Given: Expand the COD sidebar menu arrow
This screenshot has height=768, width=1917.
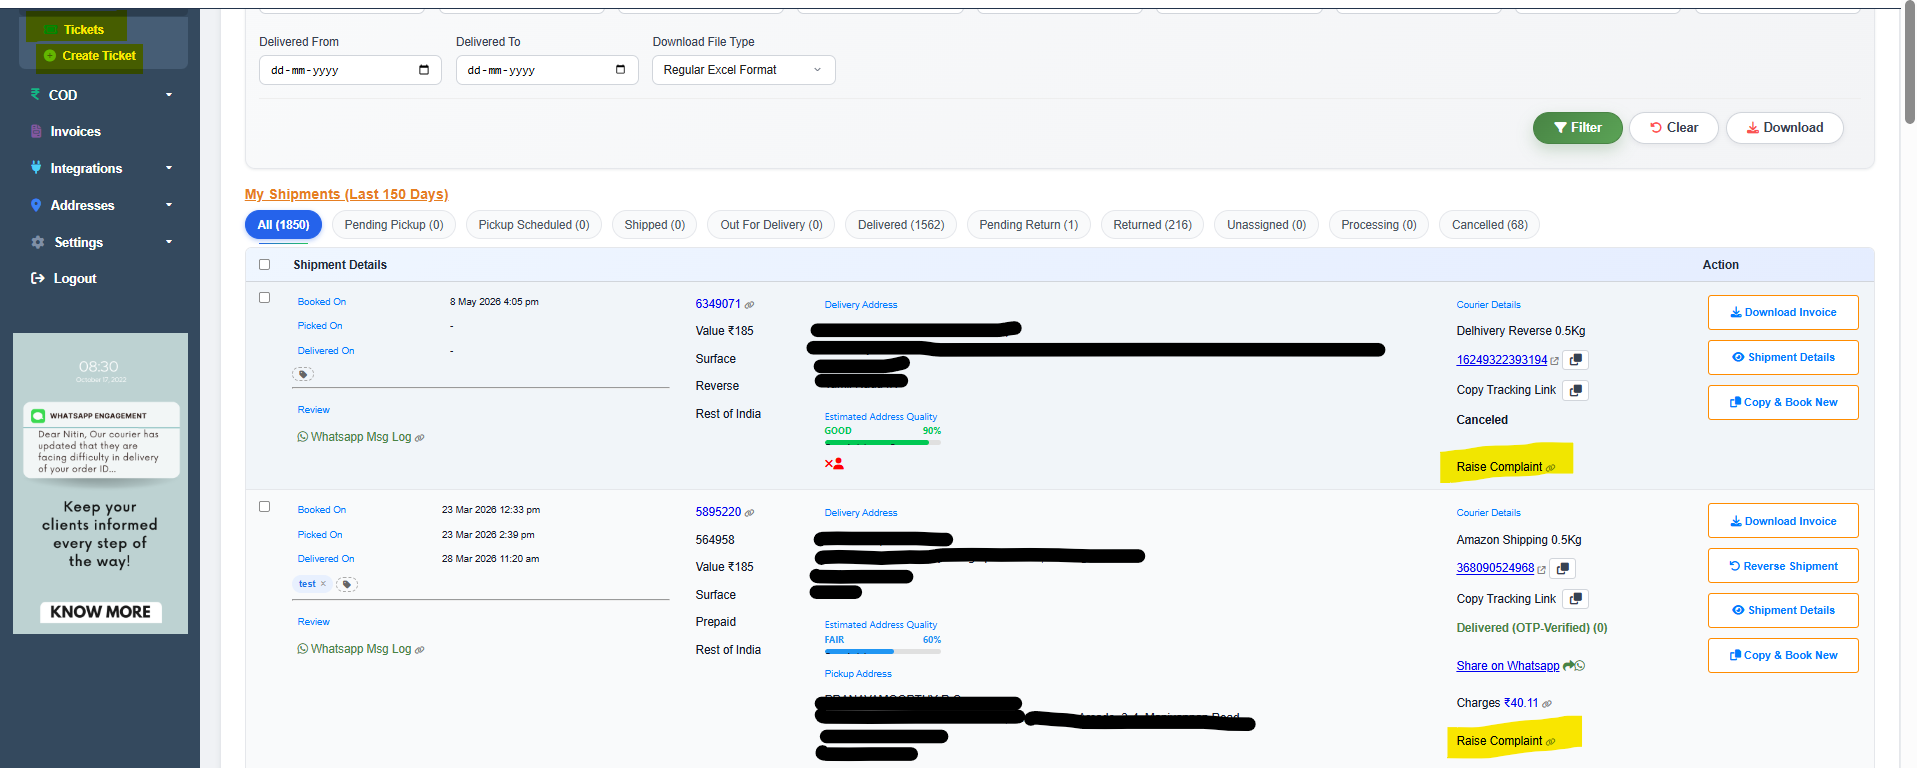Looking at the screenshot, I should (169, 95).
